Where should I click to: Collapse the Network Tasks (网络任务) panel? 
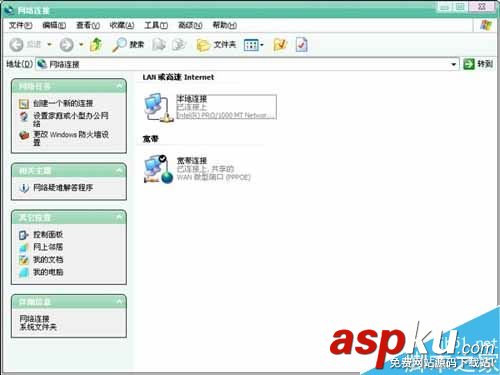119,86
